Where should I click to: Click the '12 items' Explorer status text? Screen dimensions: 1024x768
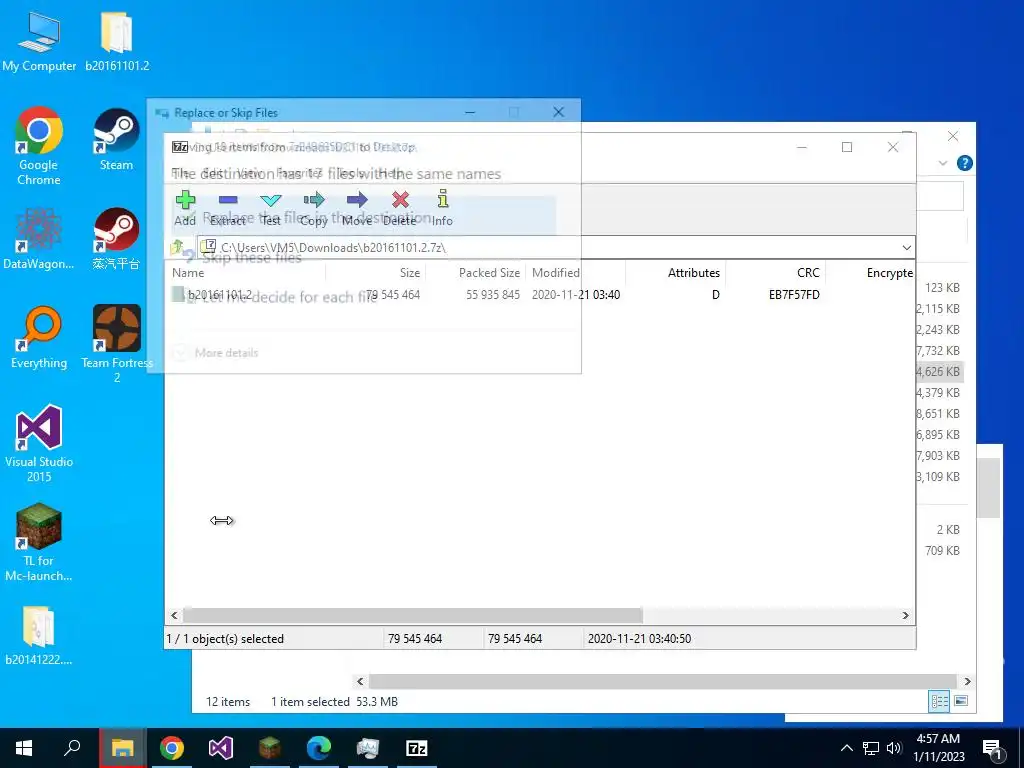tap(228, 701)
